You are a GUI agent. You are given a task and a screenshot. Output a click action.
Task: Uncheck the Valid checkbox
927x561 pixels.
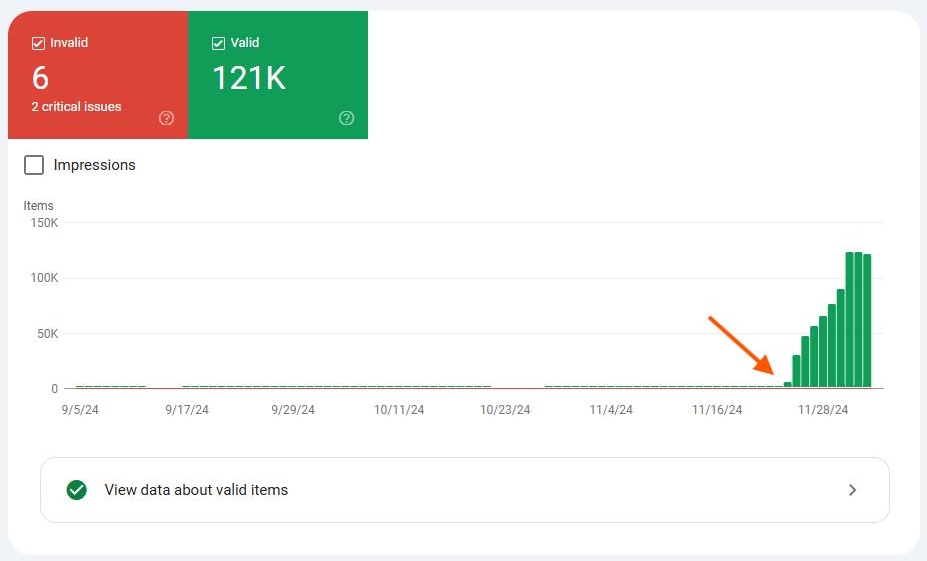pos(218,43)
